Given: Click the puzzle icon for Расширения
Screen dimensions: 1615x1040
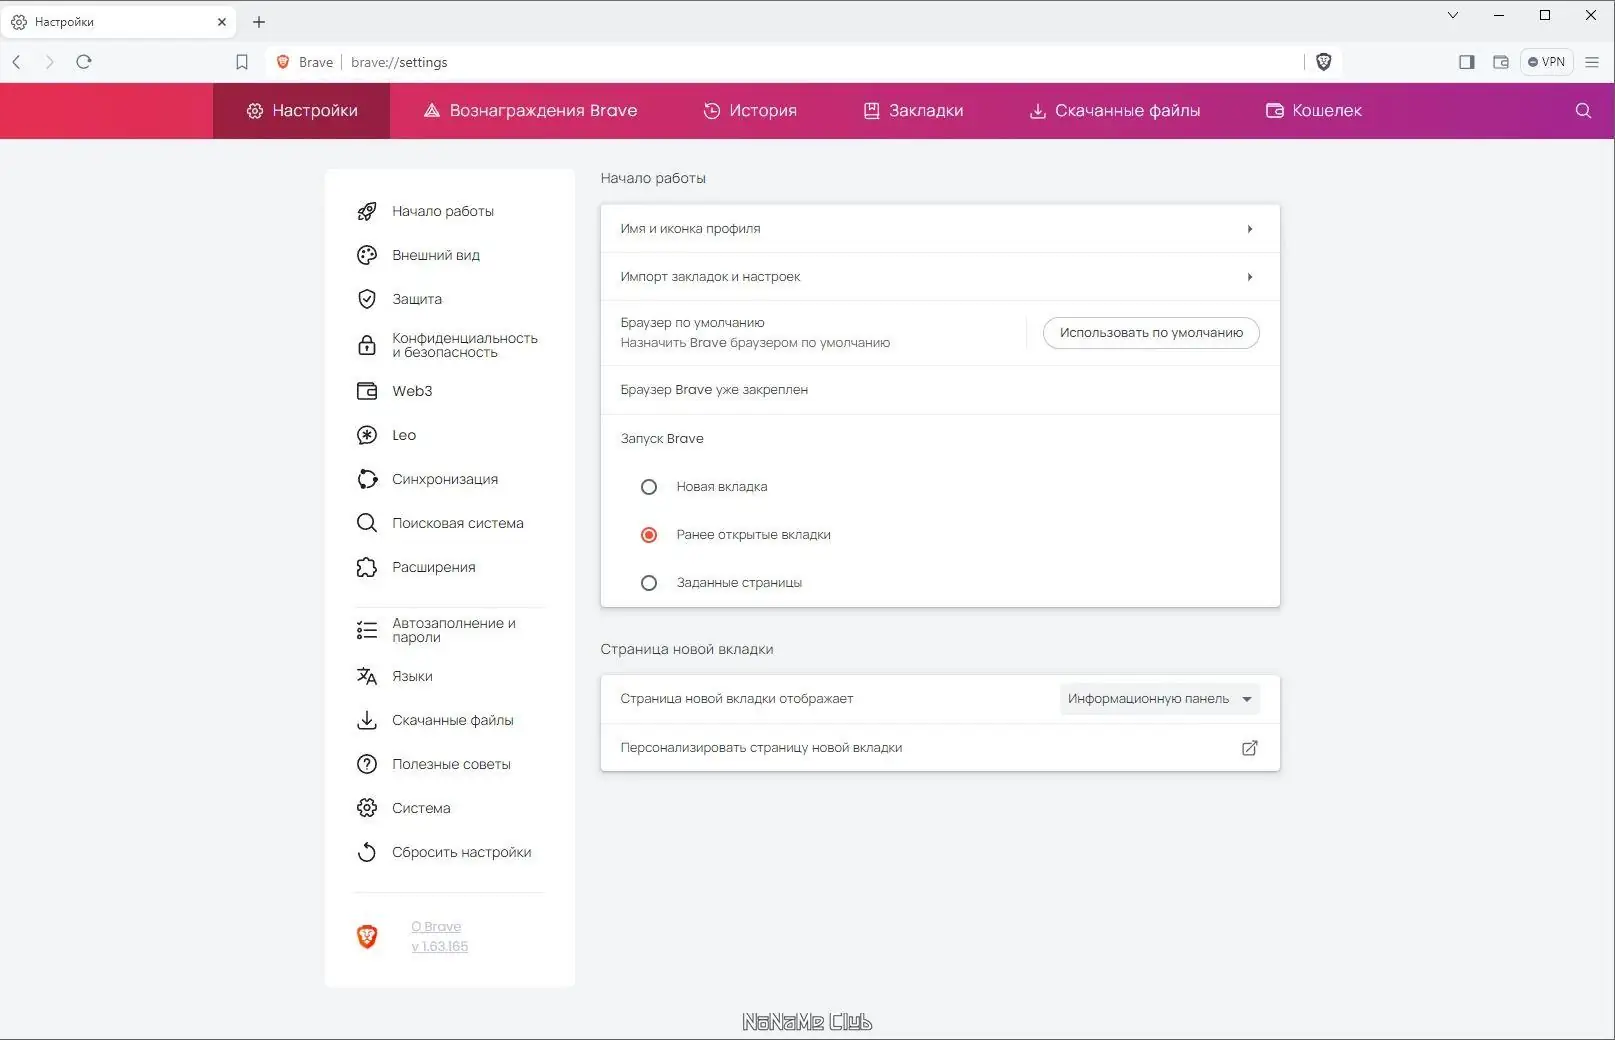Looking at the screenshot, I should point(367,567).
